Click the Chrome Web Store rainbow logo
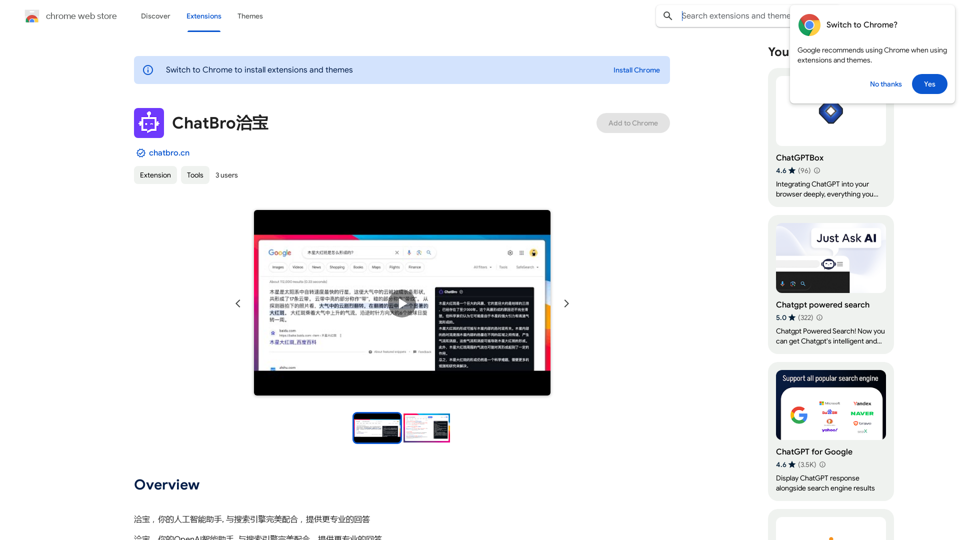 pyautogui.click(x=32, y=16)
